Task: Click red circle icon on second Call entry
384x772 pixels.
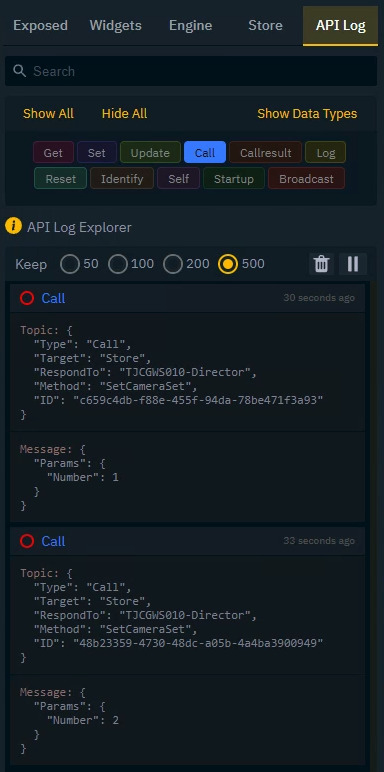Action: pos(27,541)
